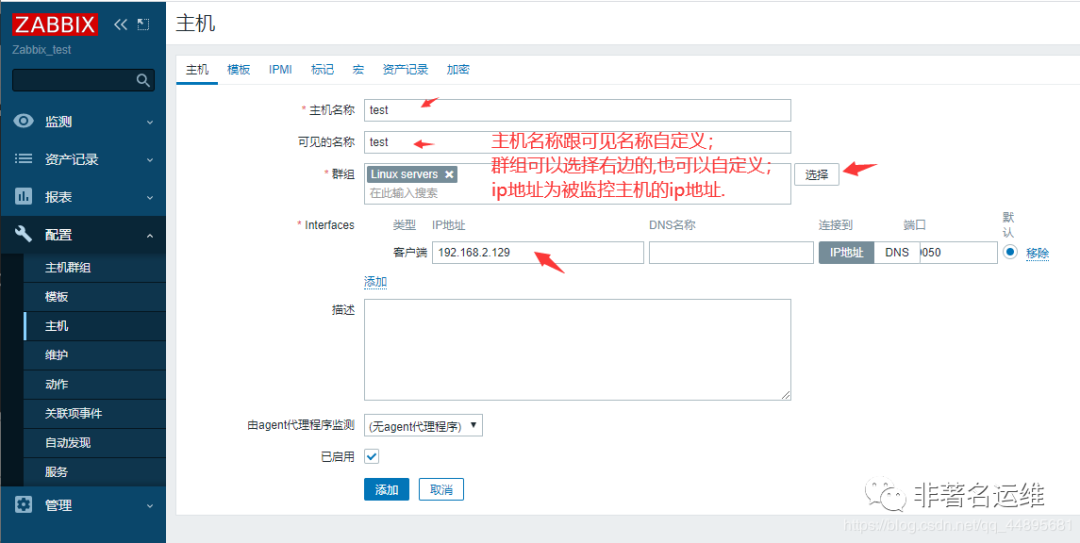Viewport: 1080px width, 543px height.
Task: Expand the 报表 menu chevron
Action: coord(149,197)
